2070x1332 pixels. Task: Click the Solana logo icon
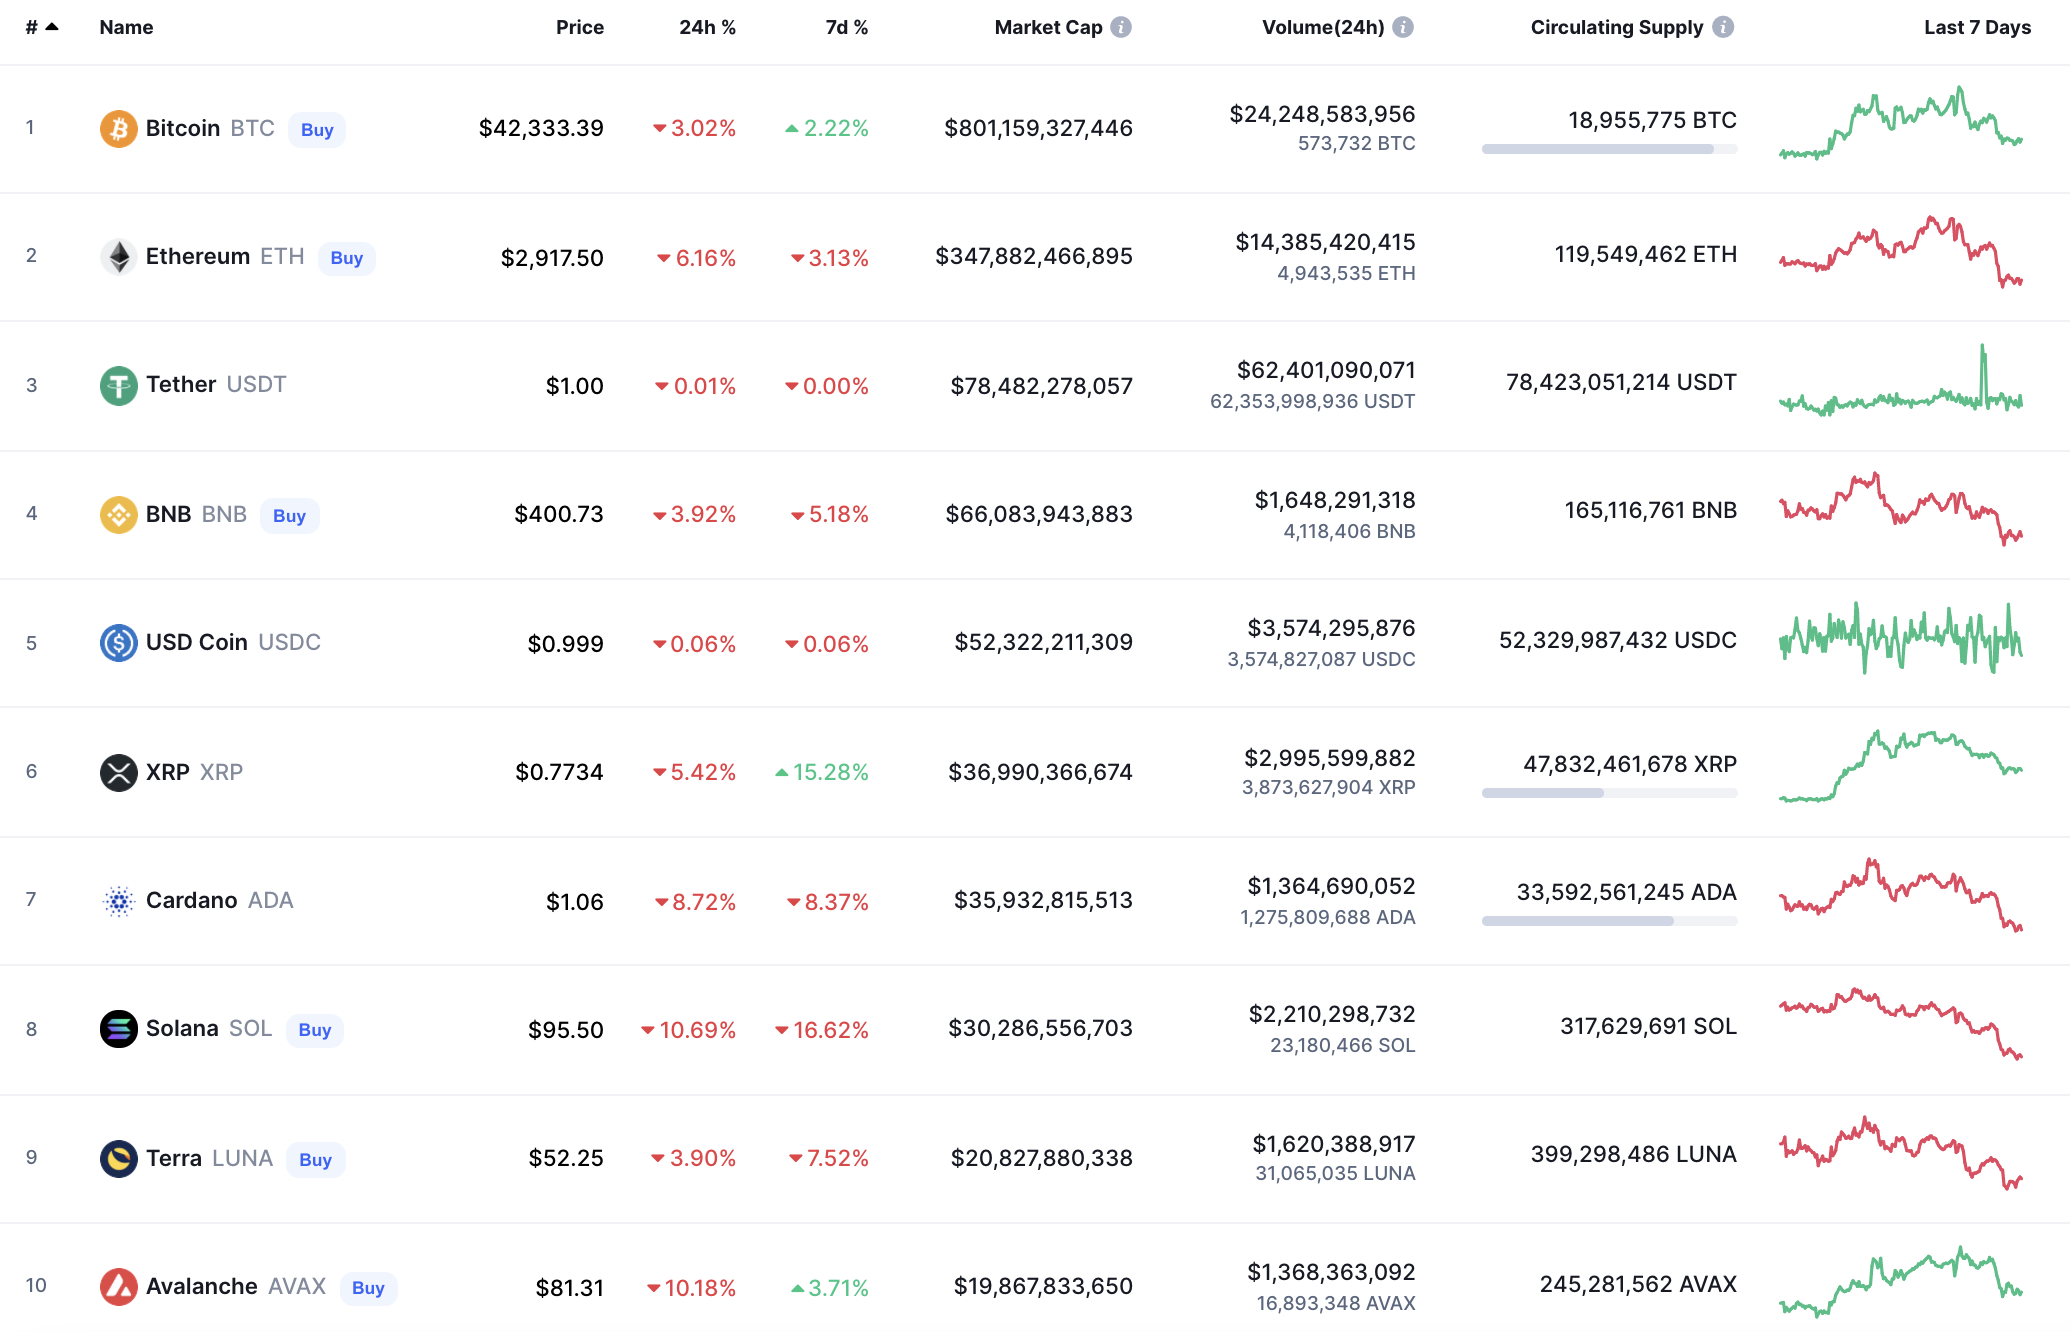tap(118, 1029)
